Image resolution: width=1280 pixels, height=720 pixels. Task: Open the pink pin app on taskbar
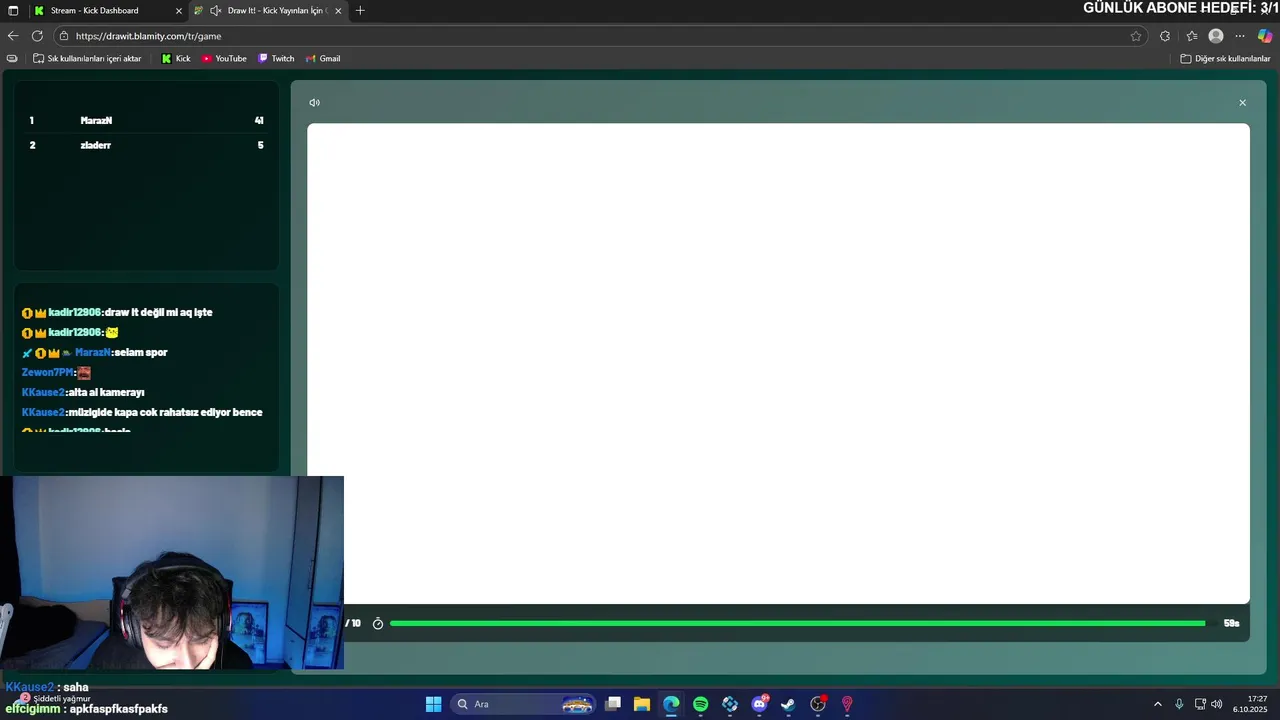(x=847, y=704)
